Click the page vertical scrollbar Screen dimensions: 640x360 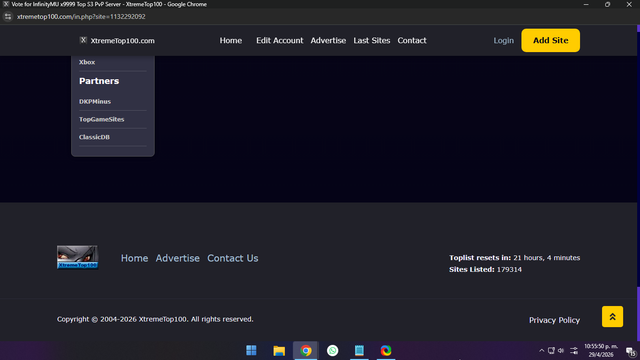[x=638, y=183]
